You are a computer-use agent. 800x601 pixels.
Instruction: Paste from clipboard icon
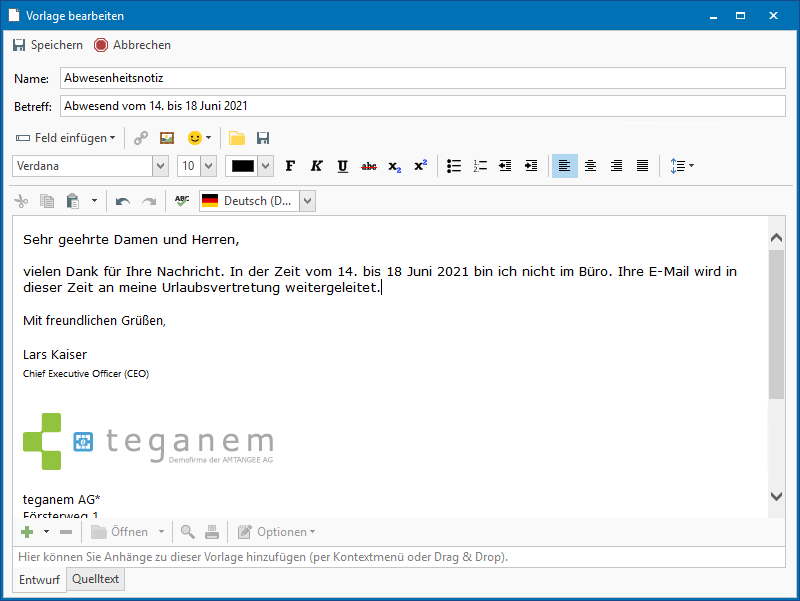pos(73,201)
